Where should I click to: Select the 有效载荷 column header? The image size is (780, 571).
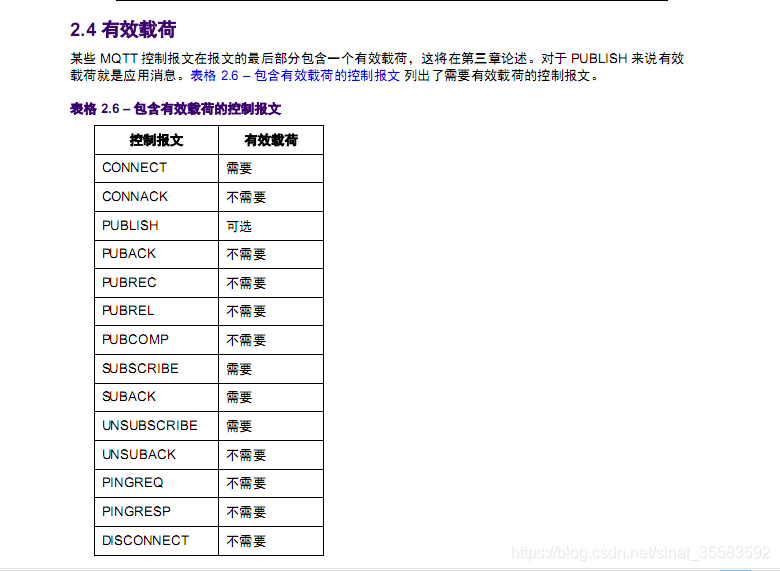click(271, 140)
